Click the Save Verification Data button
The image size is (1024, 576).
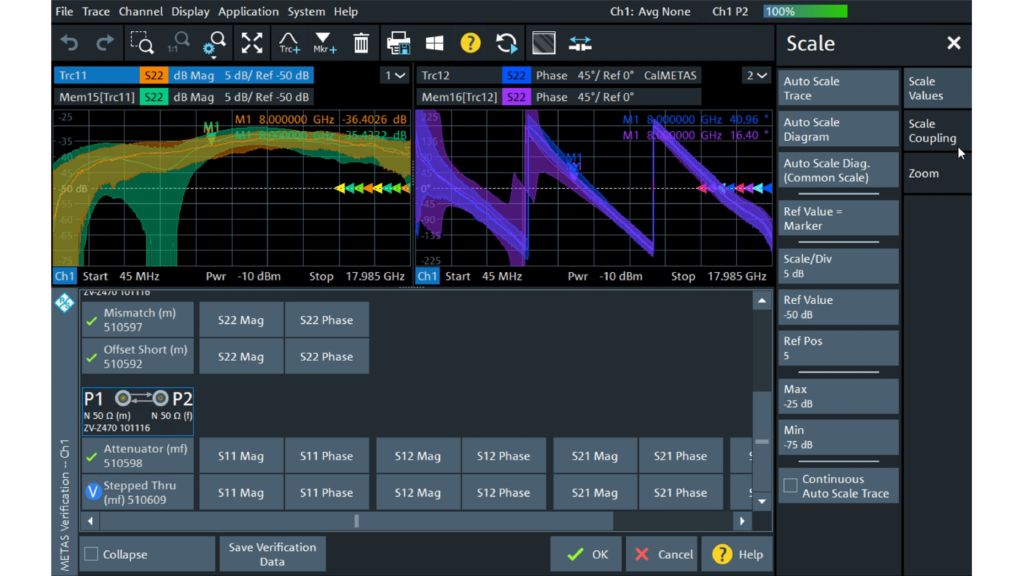pyautogui.click(x=272, y=554)
